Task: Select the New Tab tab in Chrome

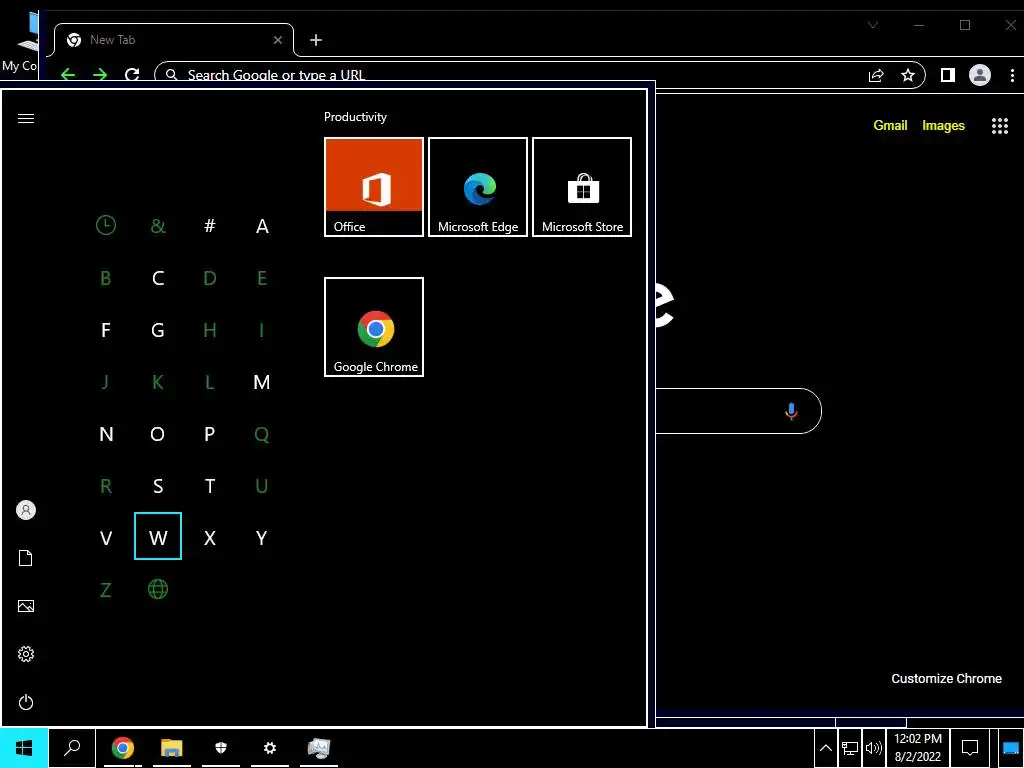Action: 174,40
